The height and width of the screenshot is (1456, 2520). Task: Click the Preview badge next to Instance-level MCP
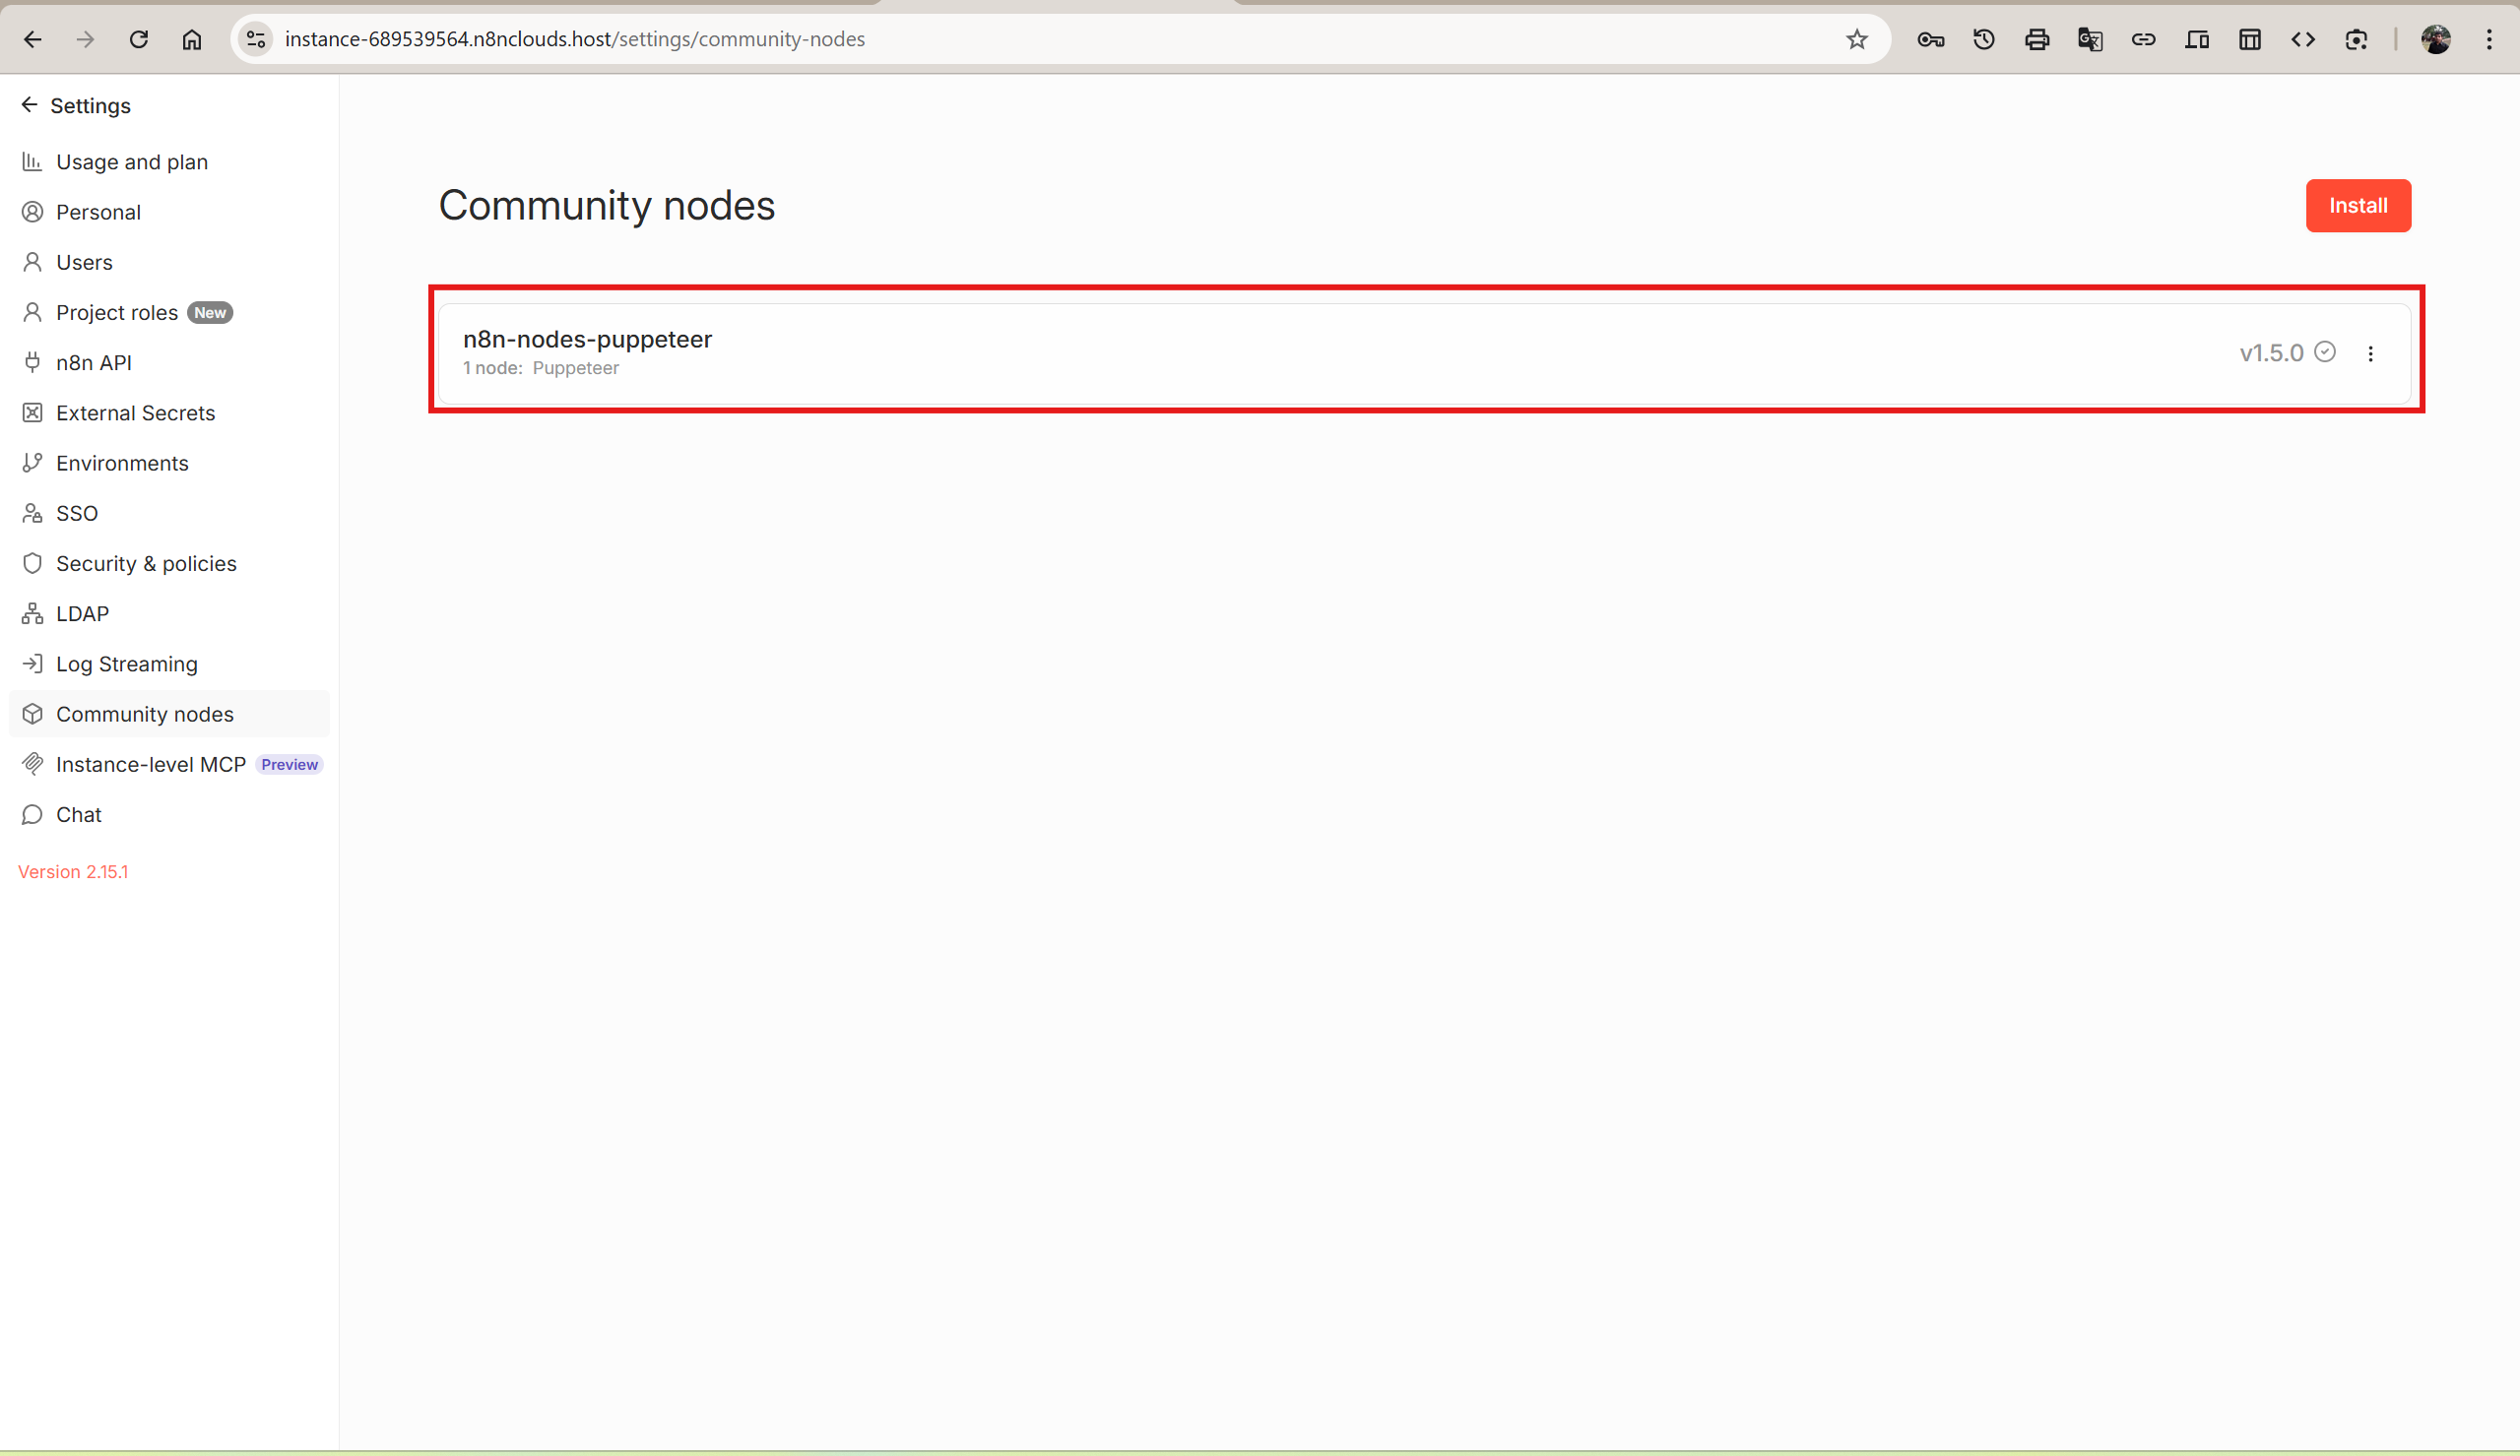point(289,764)
